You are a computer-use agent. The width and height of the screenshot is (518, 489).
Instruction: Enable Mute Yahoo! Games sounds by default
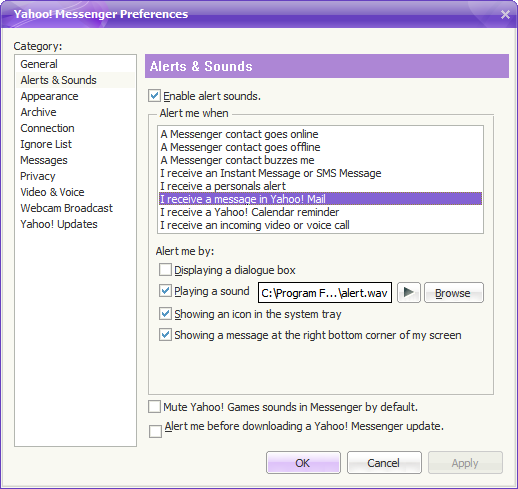[154, 407]
